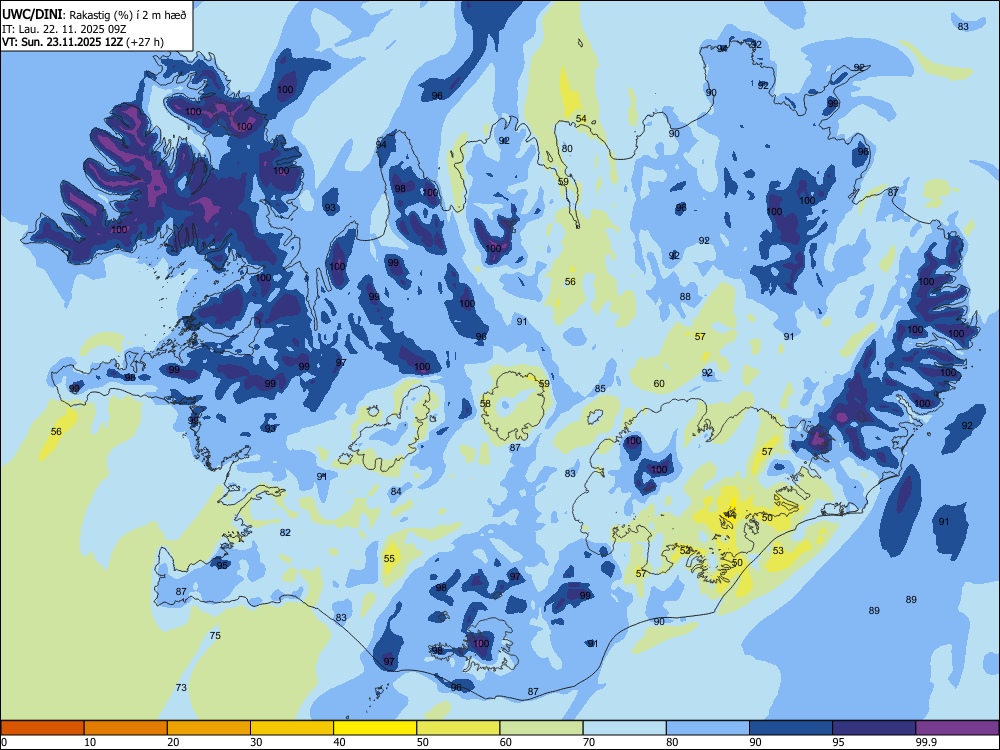
Task: Click the humidity value '55' on the map
Action: click(389, 559)
